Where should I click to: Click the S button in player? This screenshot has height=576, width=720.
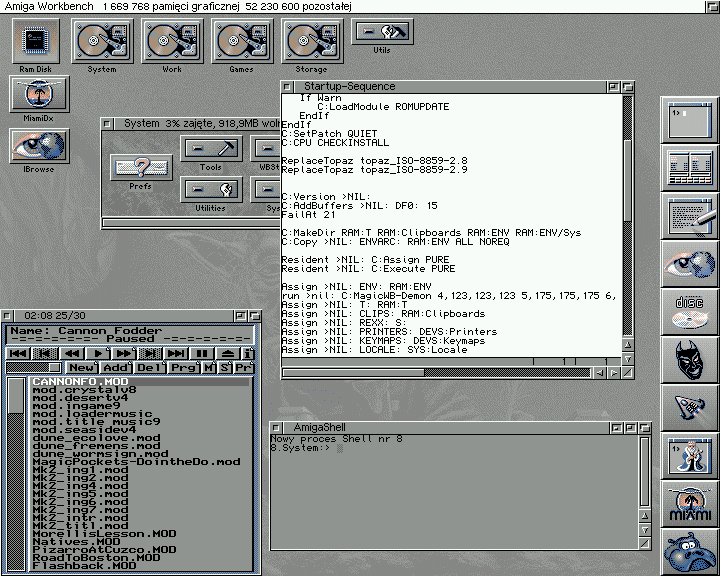coord(225,367)
